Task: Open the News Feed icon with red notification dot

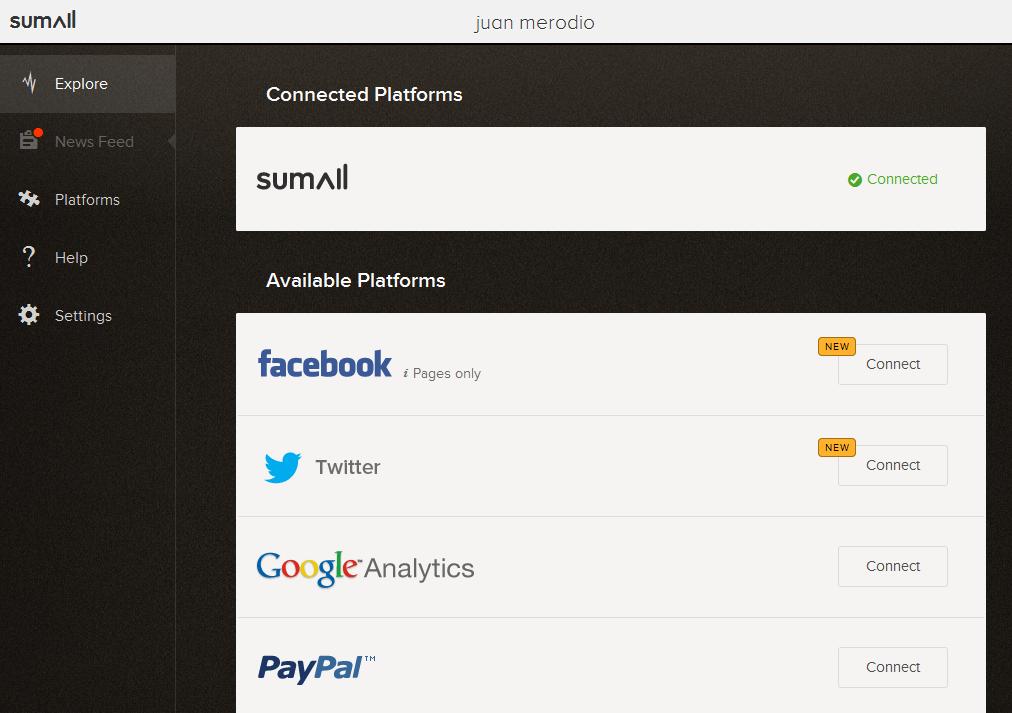Action: click(x=30, y=139)
